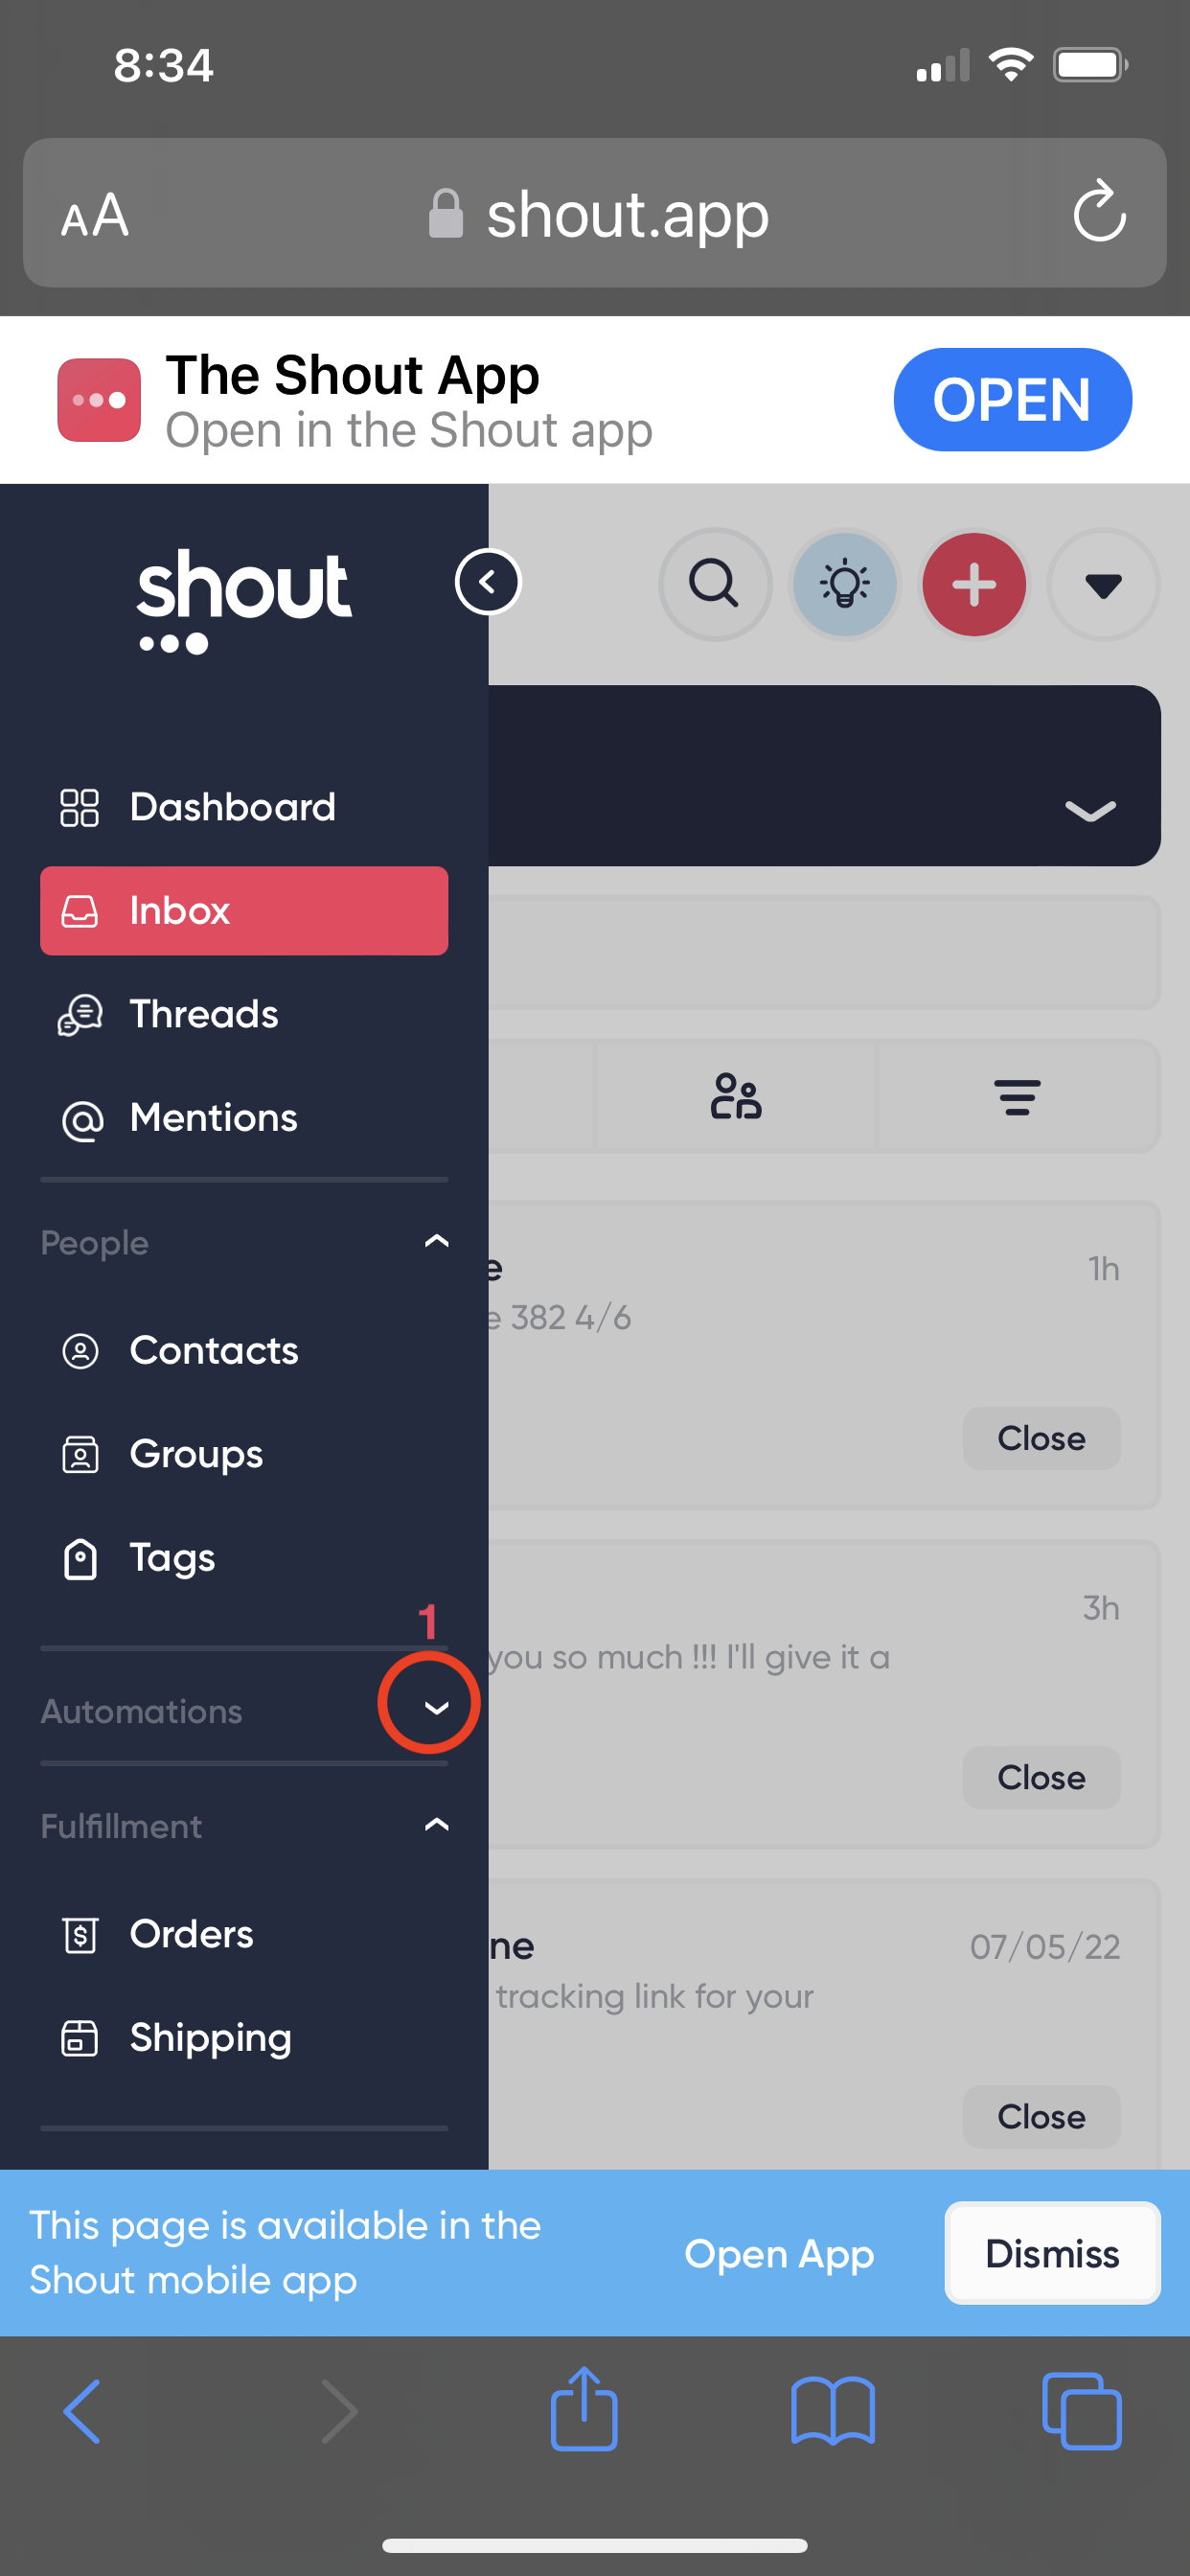
Task: Tap the blue OPEN app button
Action: tap(1012, 400)
